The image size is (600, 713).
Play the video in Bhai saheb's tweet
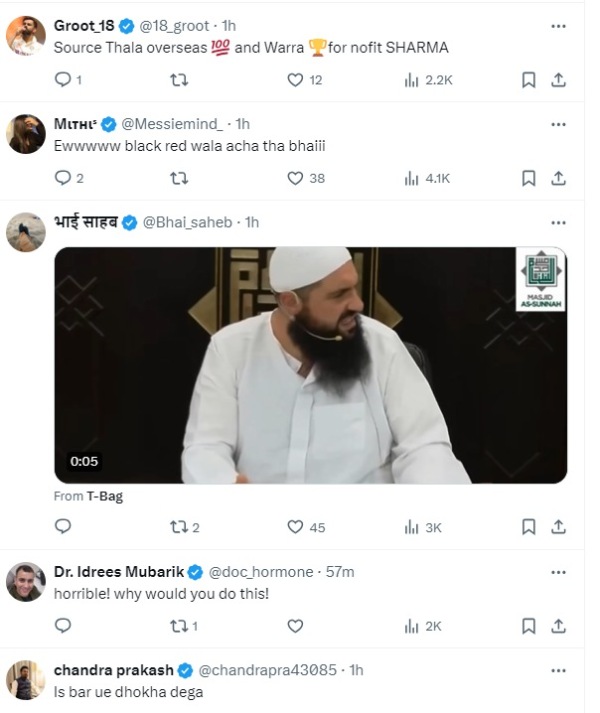point(309,365)
